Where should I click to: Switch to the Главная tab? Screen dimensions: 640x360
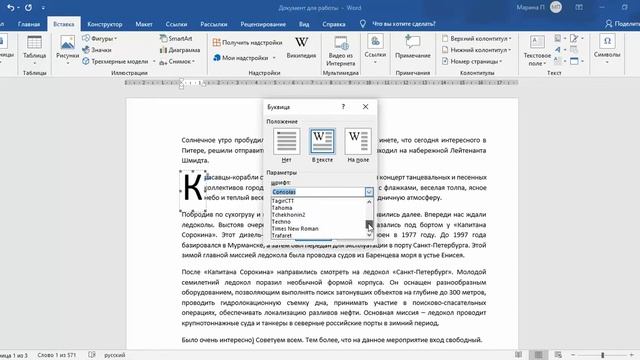[29, 24]
